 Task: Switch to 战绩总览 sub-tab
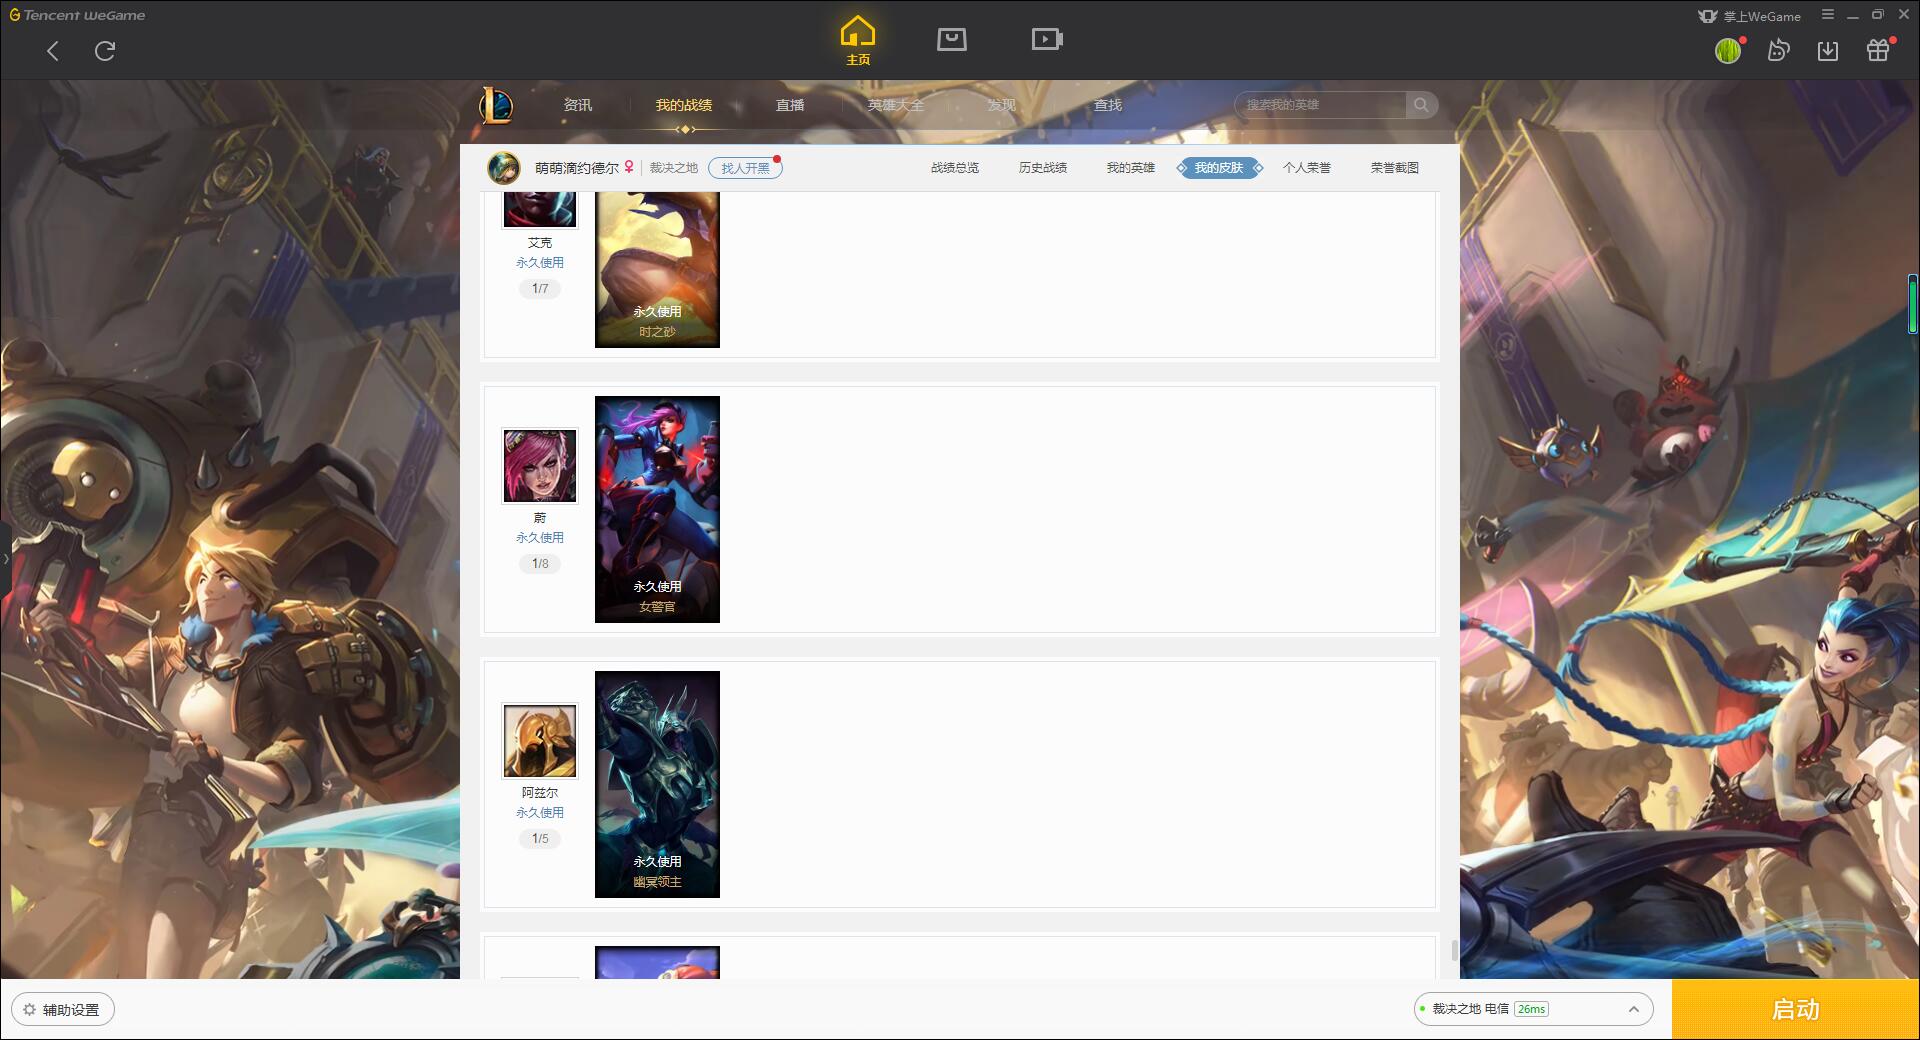tap(955, 168)
